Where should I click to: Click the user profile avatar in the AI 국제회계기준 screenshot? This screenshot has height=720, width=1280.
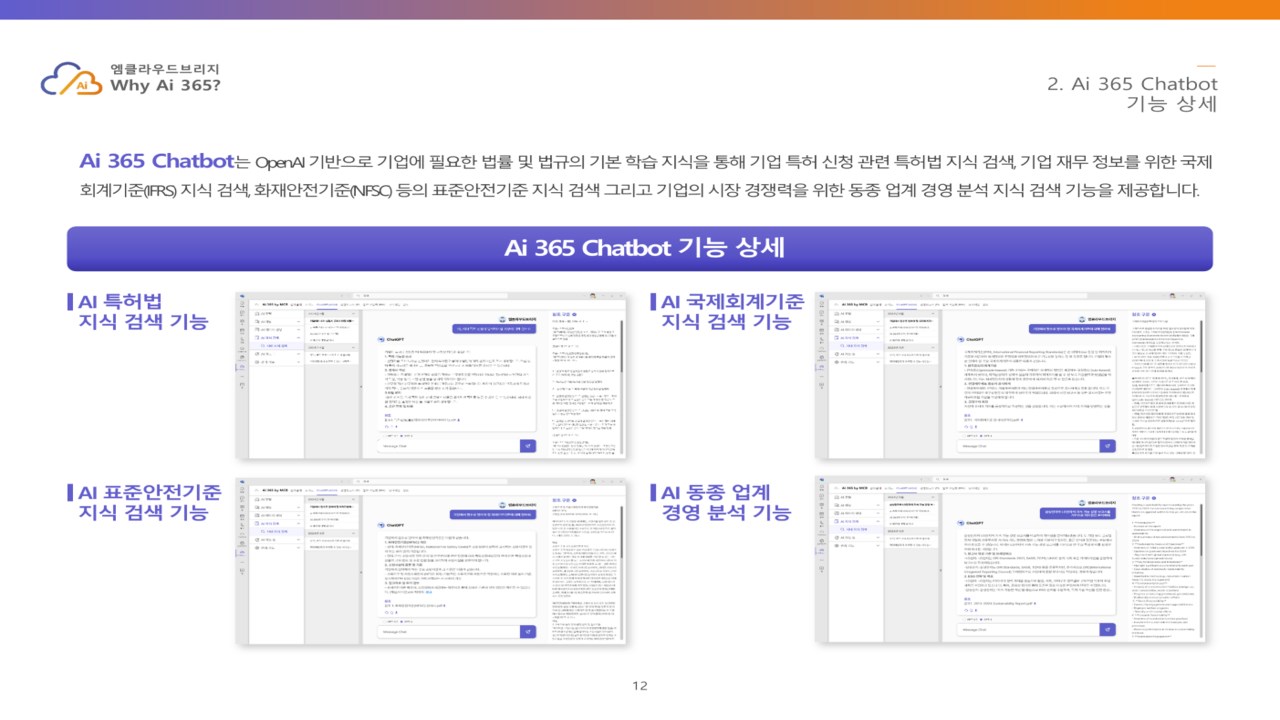(x=1172, y=296)
